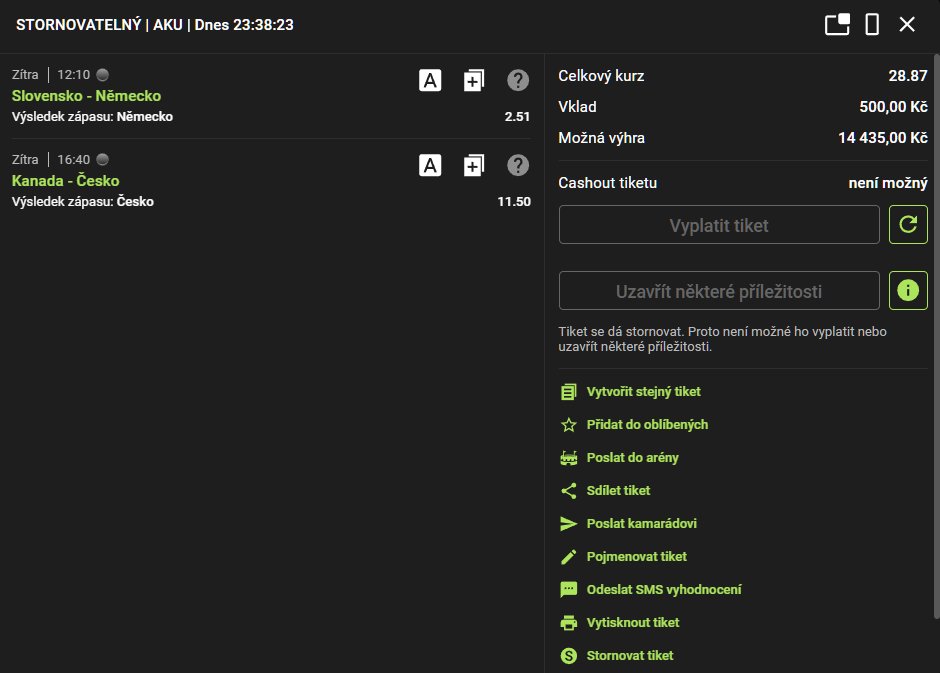Click the star icon beside Přidat do oblíbených

point(568,425)
